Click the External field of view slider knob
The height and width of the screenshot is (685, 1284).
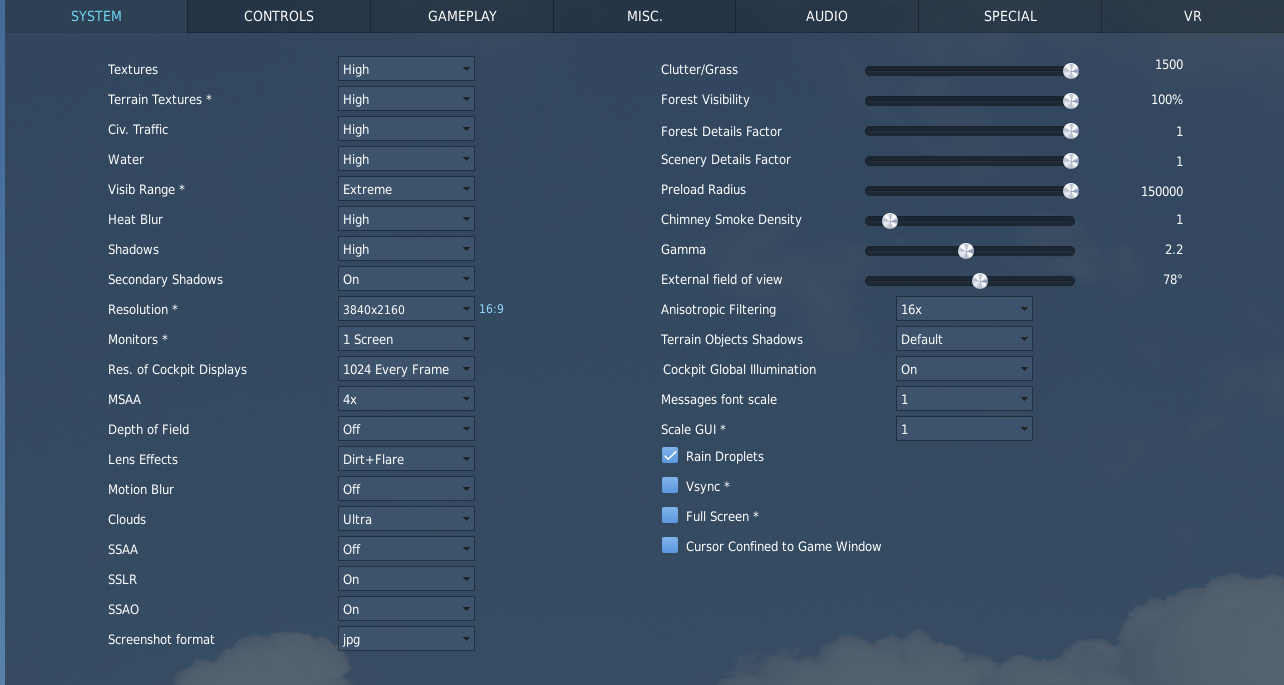click(x=980, y=281)
